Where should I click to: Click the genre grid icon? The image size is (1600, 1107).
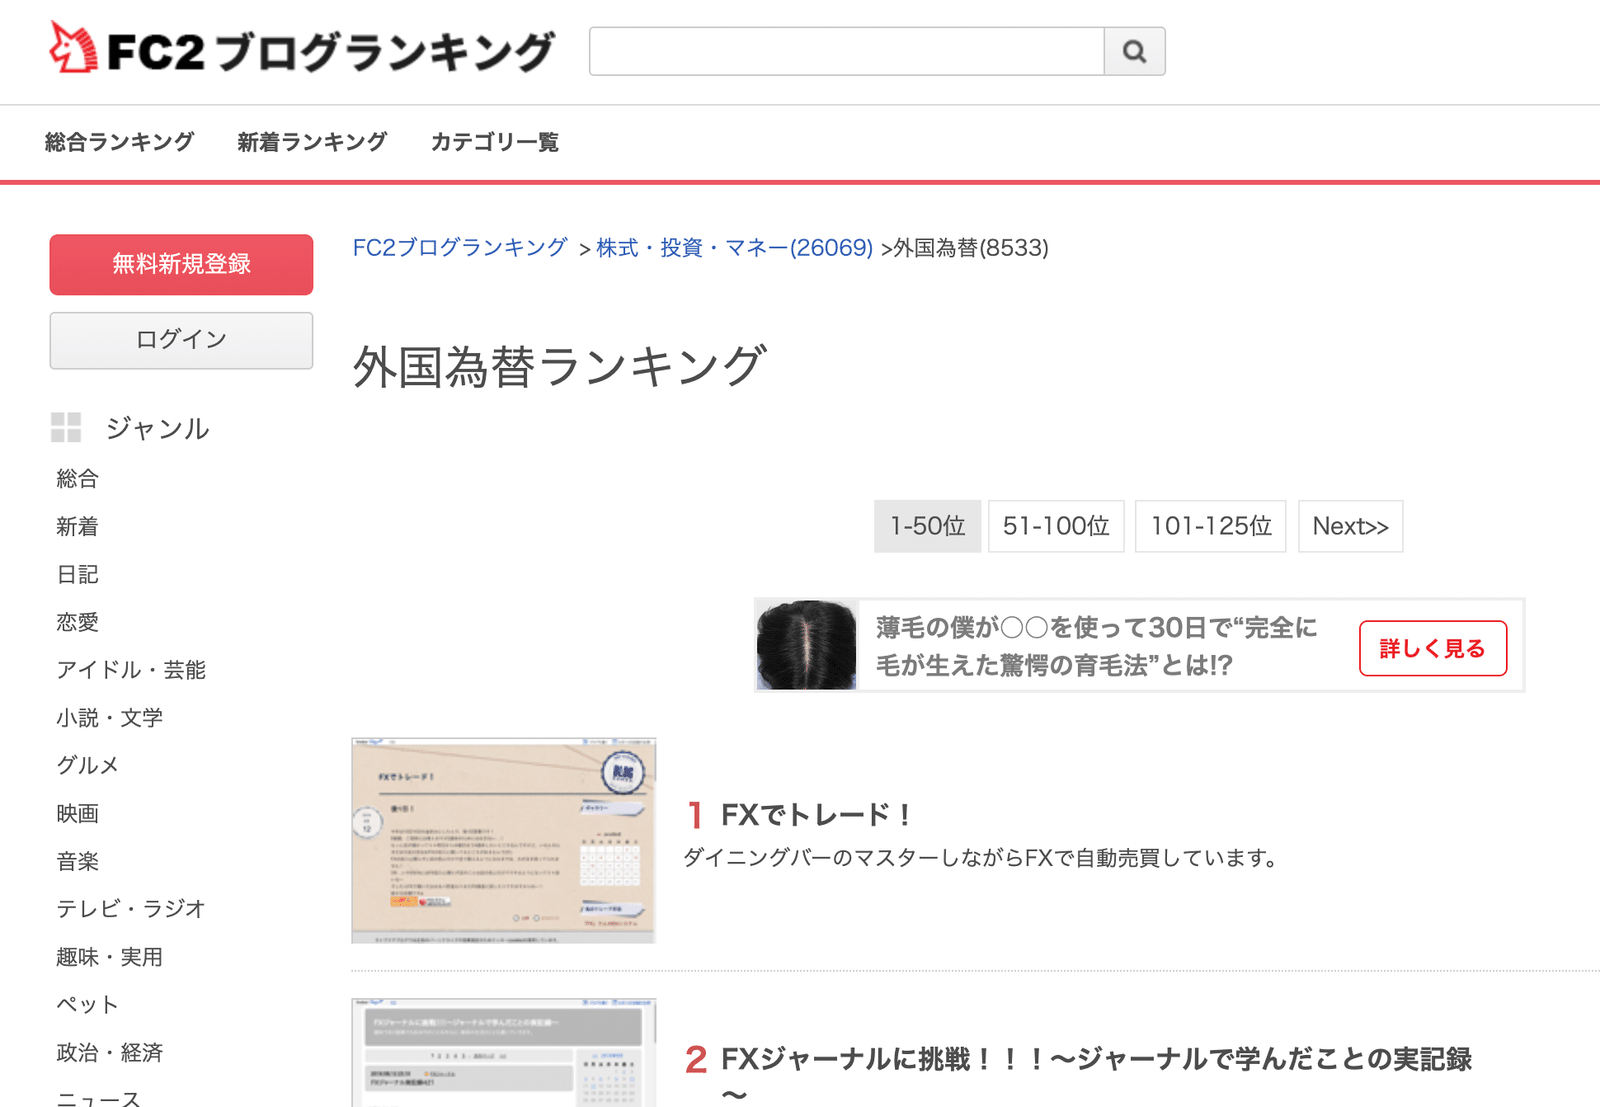66,428
